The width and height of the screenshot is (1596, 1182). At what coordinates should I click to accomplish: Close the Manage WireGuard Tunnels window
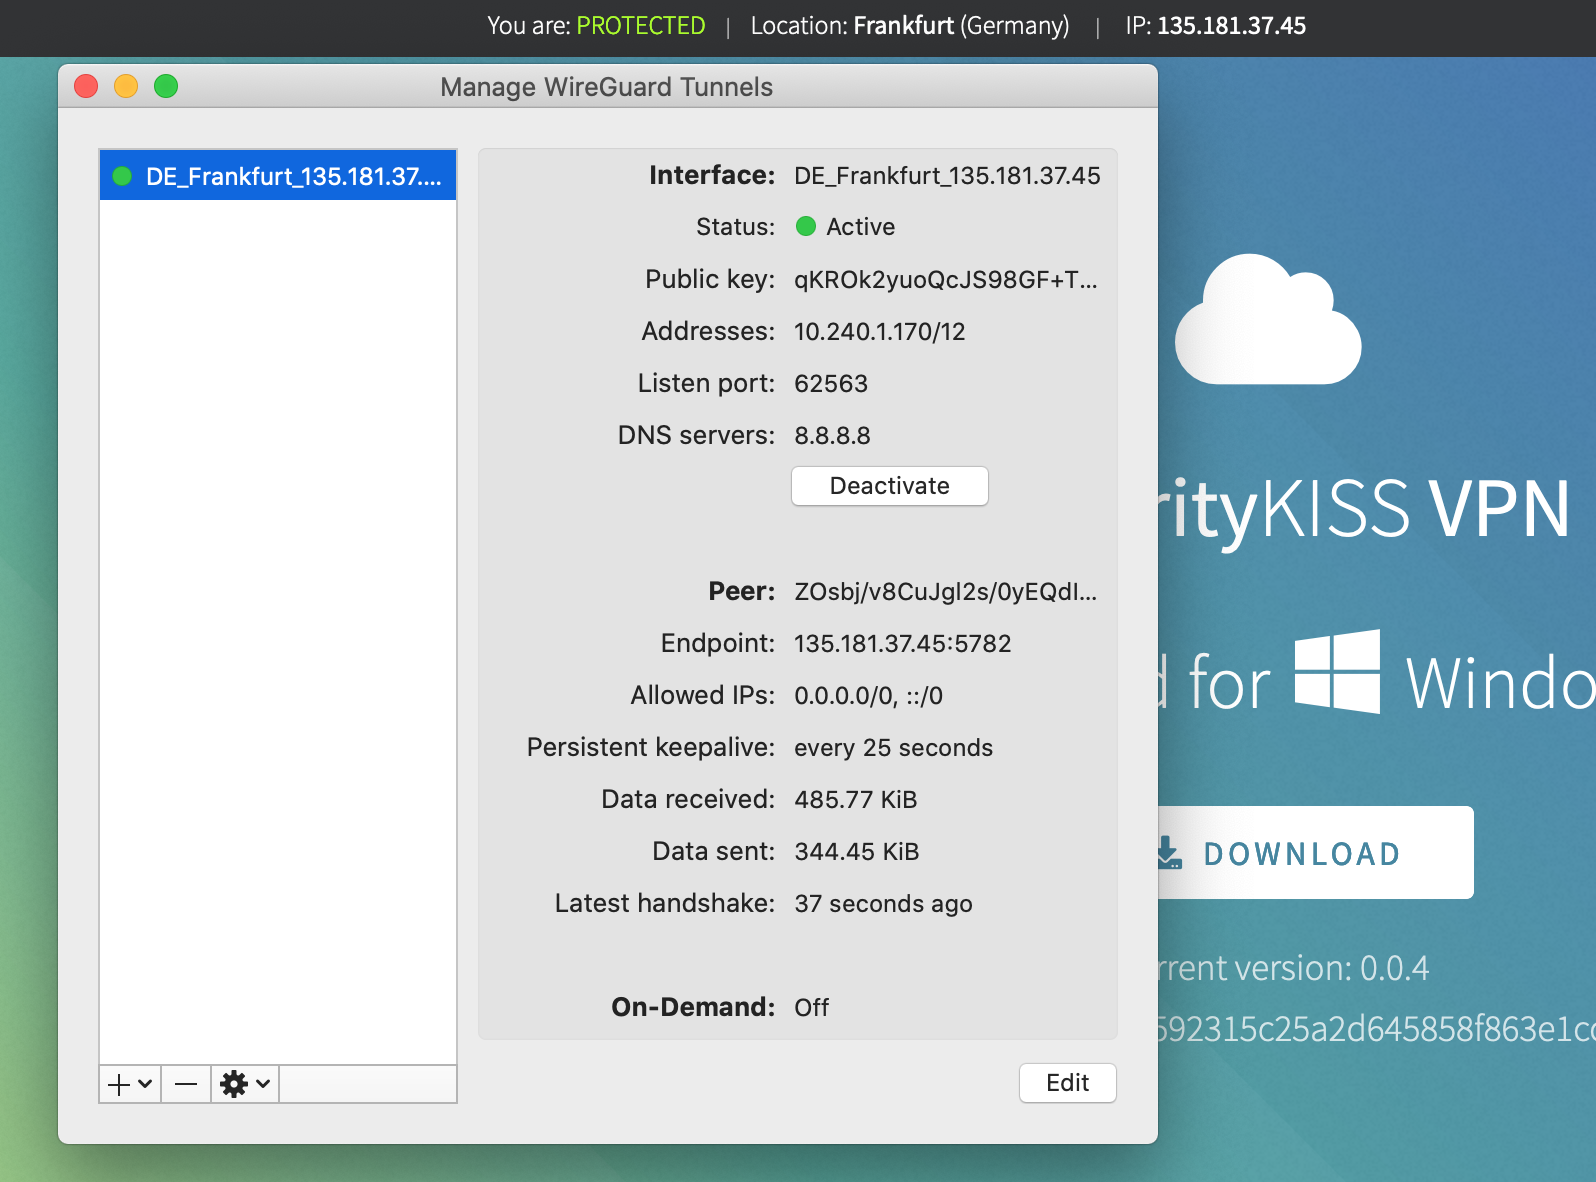click(87, 86)
